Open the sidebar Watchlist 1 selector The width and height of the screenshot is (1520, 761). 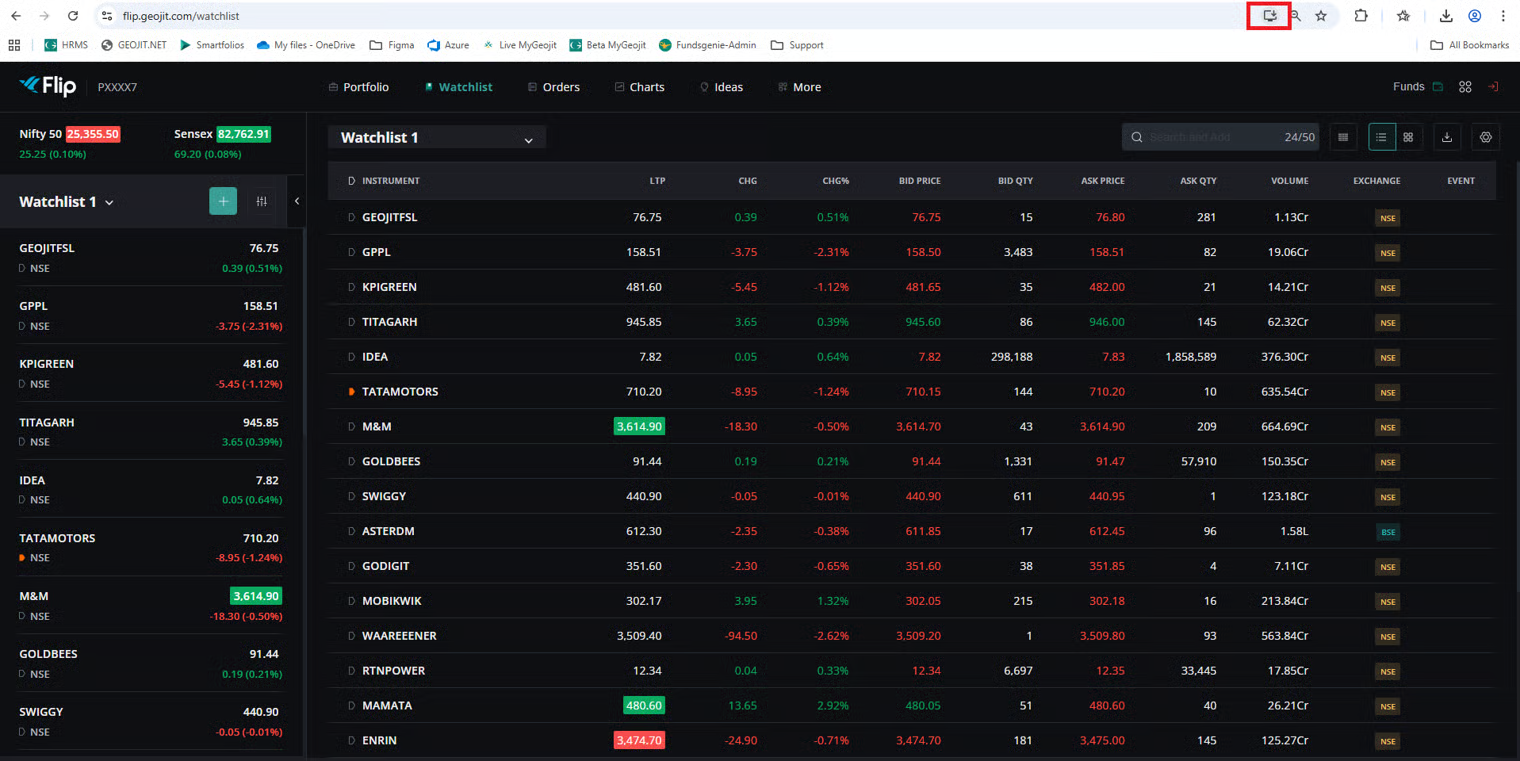67,202
